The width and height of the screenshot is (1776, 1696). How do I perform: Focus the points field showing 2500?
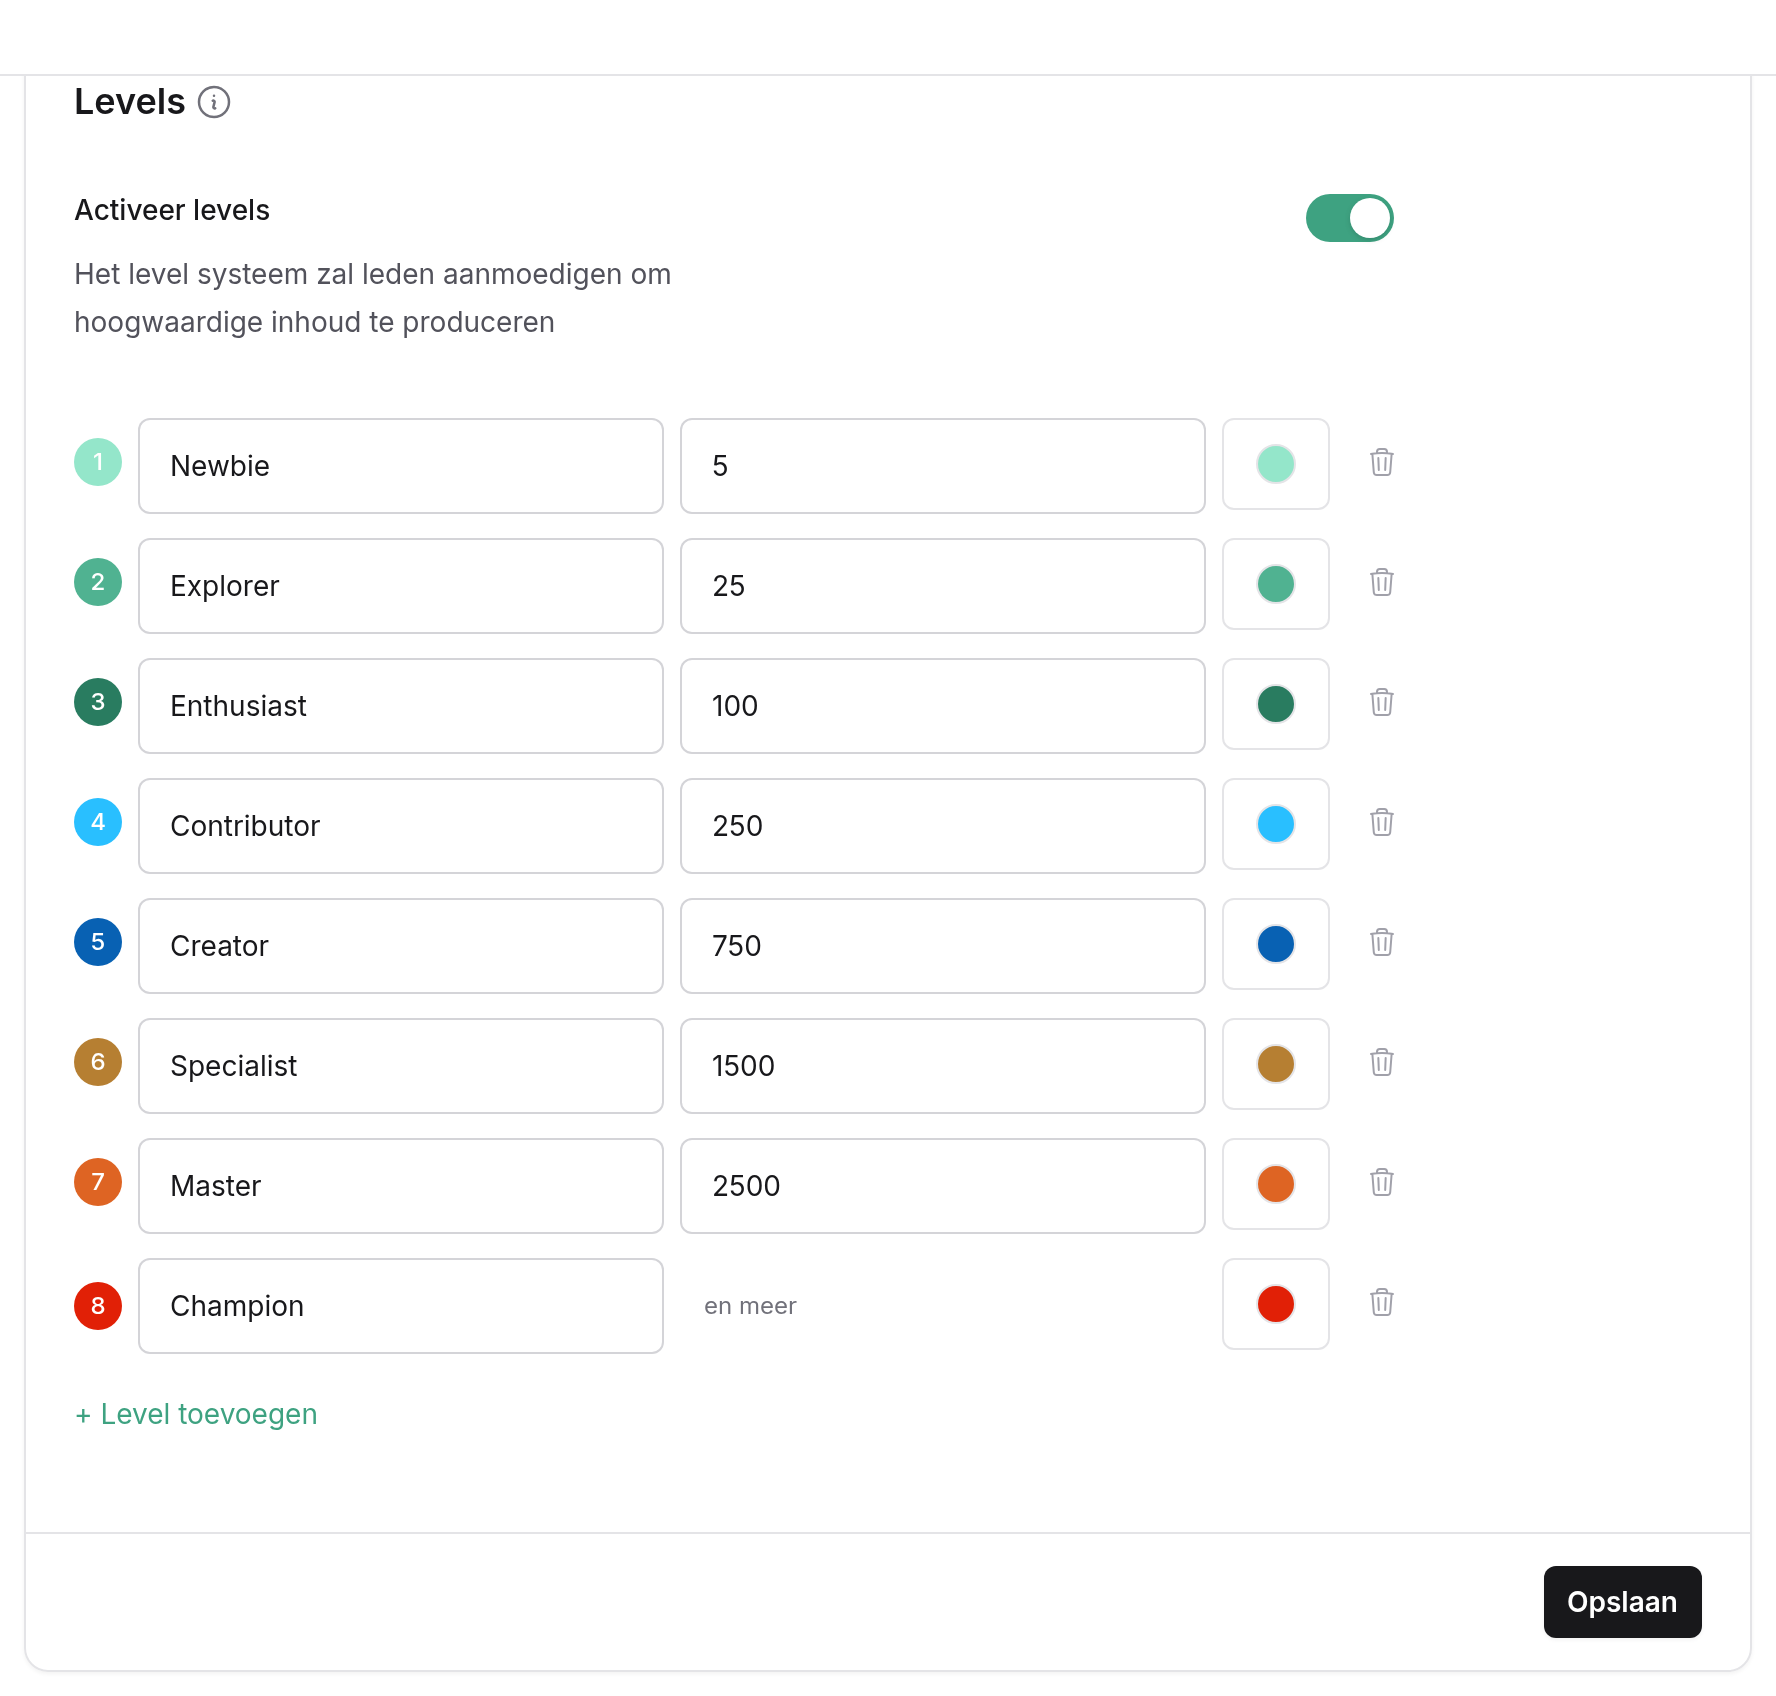943,1186
